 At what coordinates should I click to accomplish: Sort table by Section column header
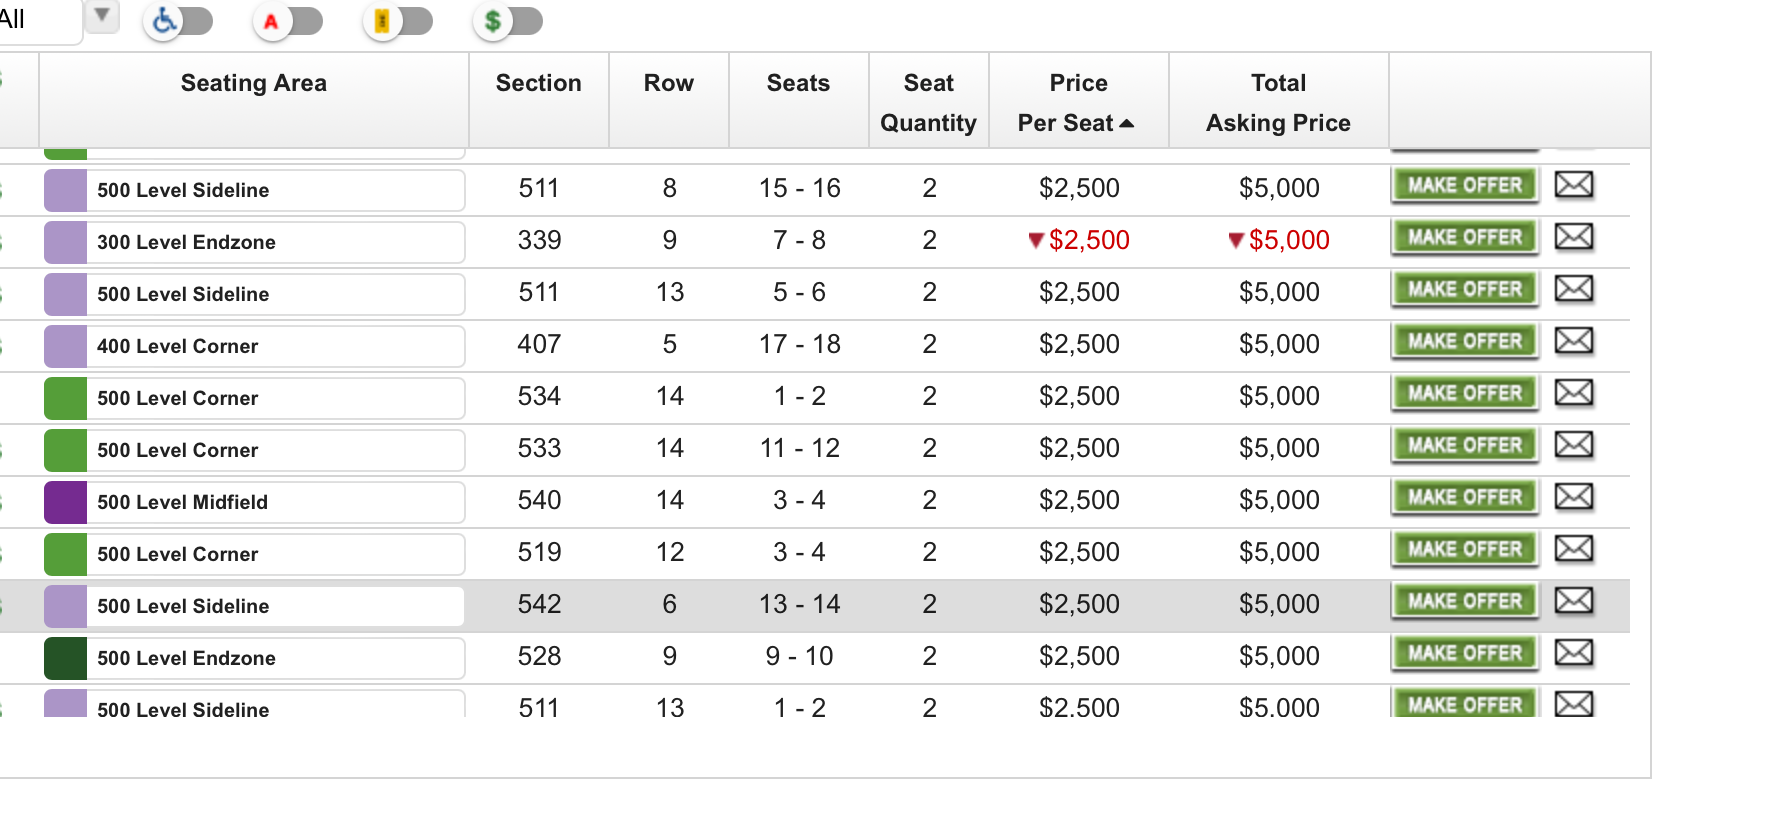pyautogui.click(x=539, y=83)
